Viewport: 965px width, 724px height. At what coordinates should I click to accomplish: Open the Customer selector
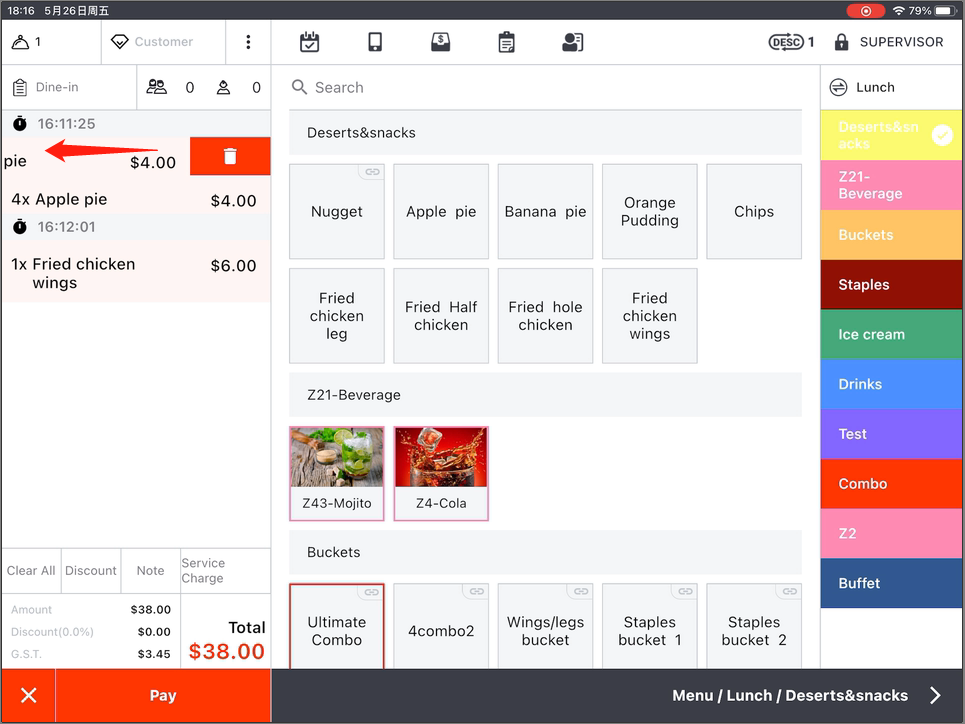coord(163,42)
